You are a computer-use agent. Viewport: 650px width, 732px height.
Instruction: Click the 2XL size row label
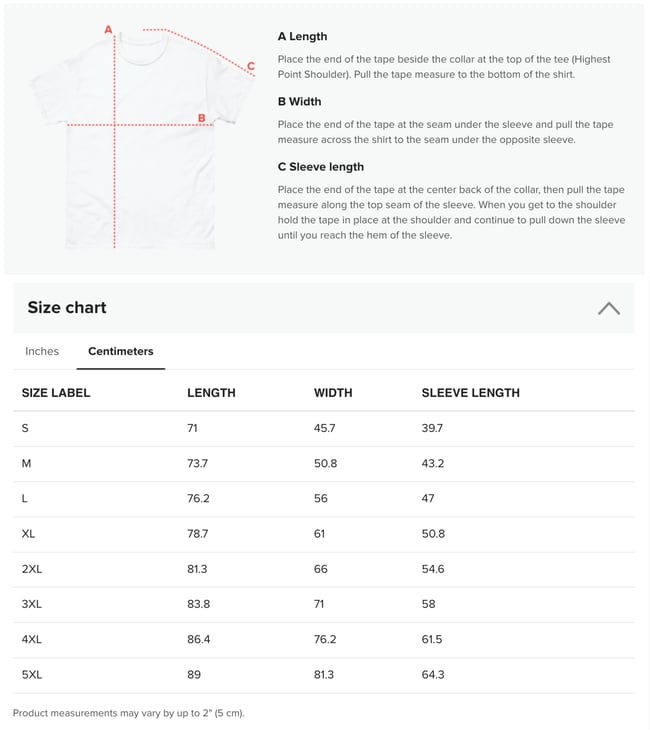point(32,569)
